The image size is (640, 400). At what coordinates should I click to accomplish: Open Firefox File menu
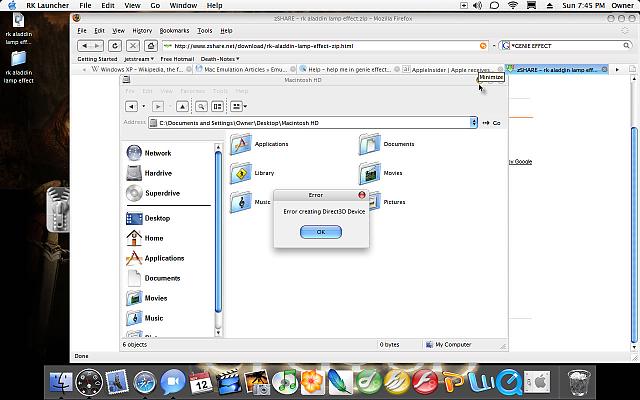82,31
